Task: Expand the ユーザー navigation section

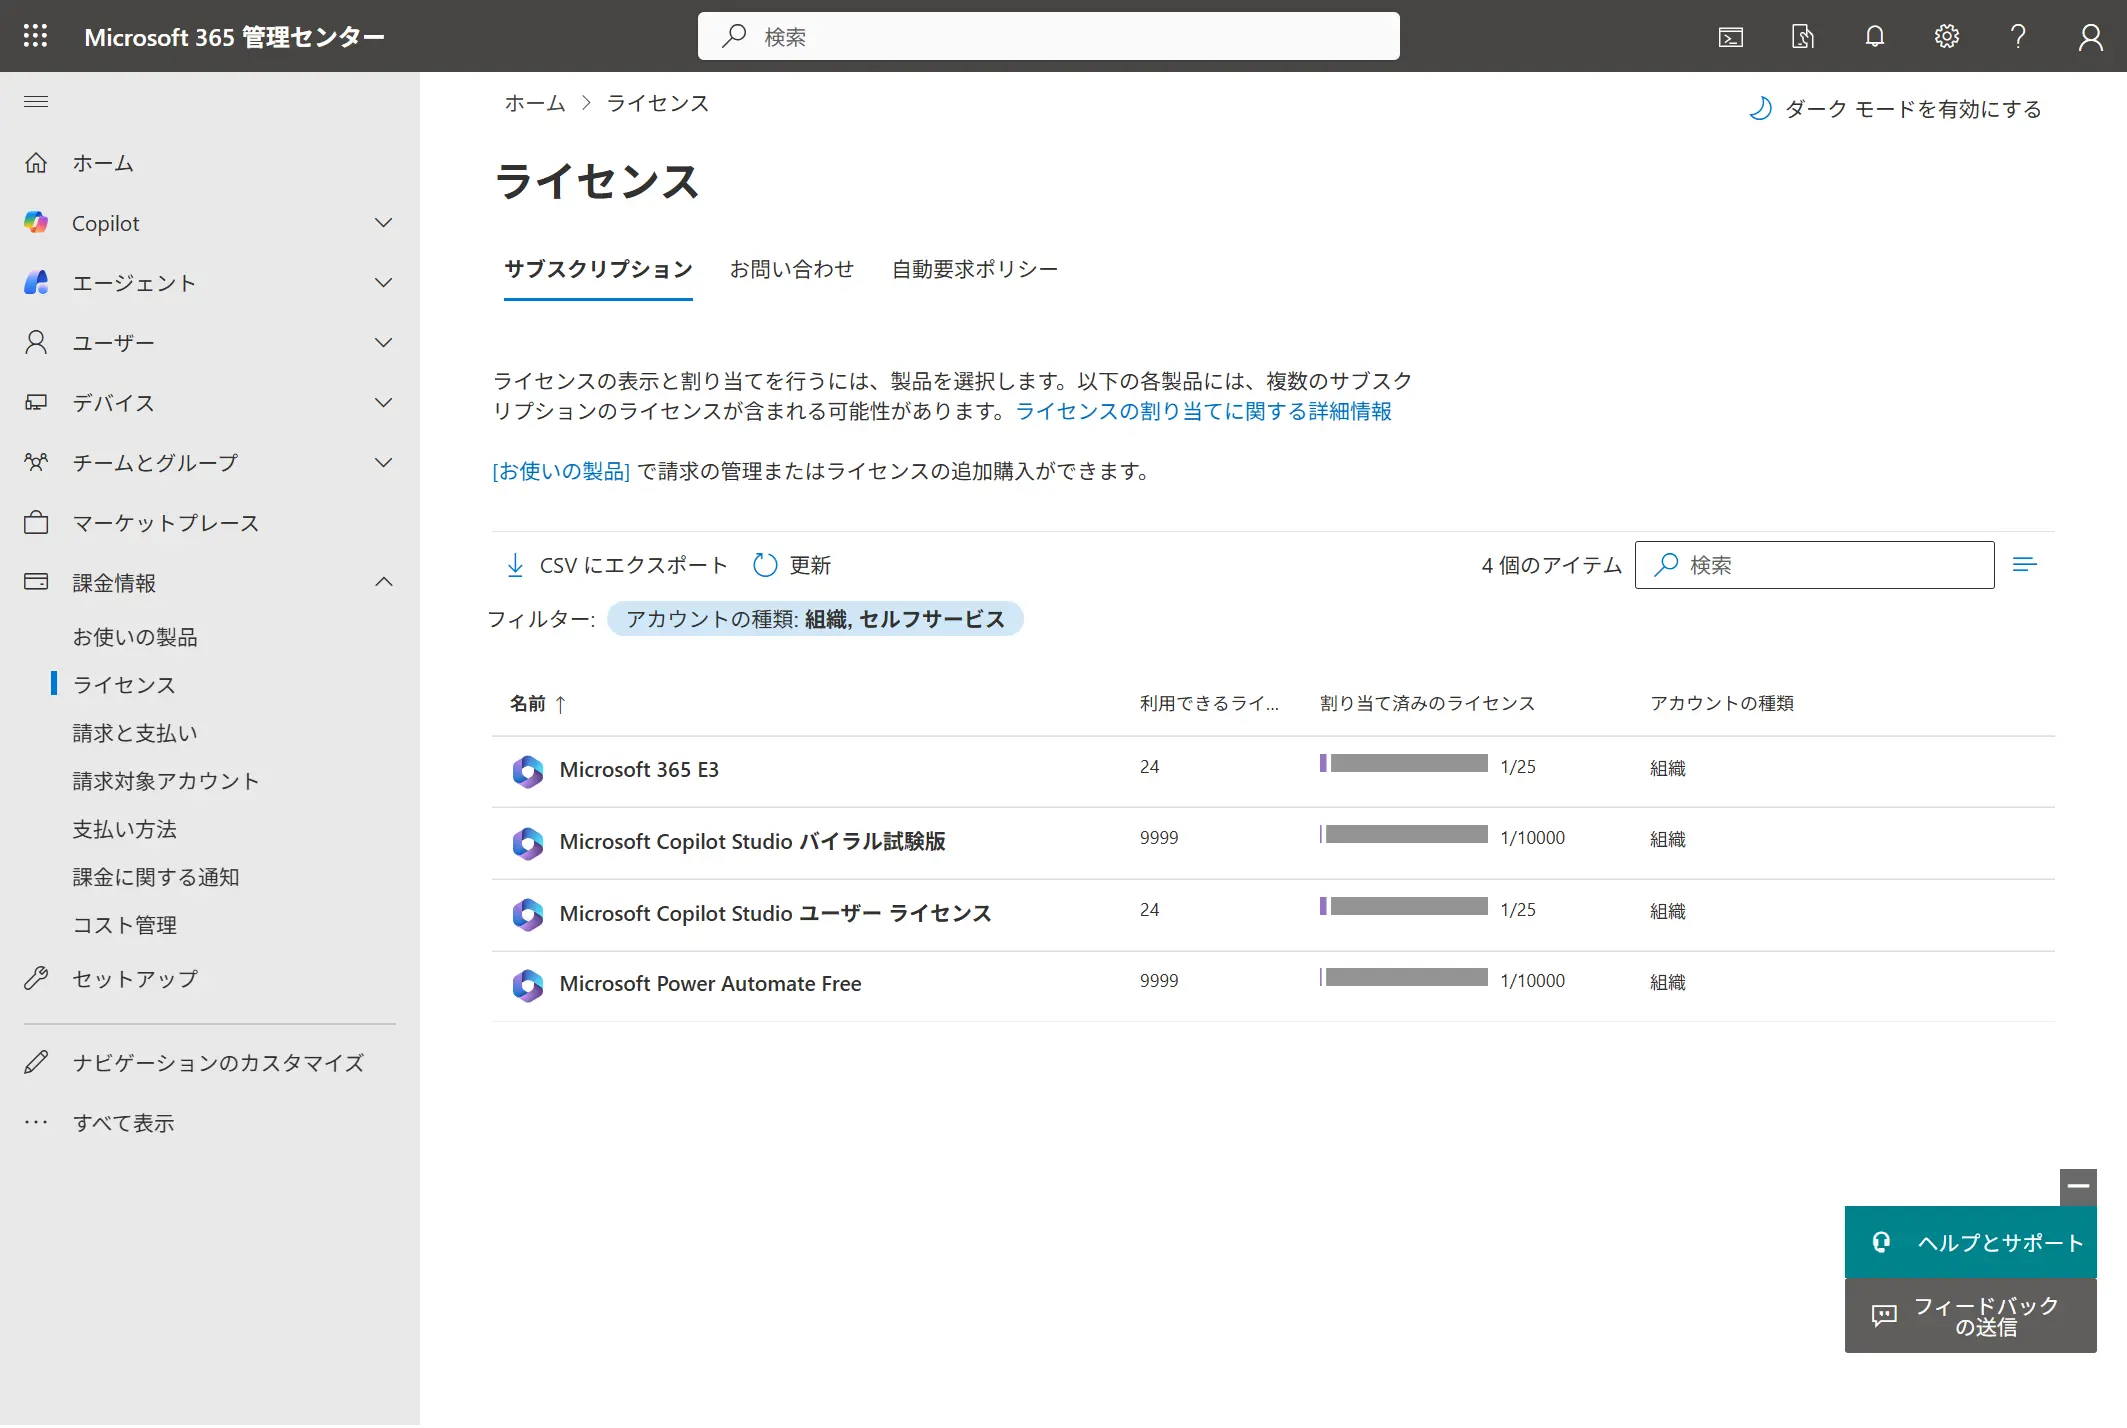Action: [x=383, y=343]
